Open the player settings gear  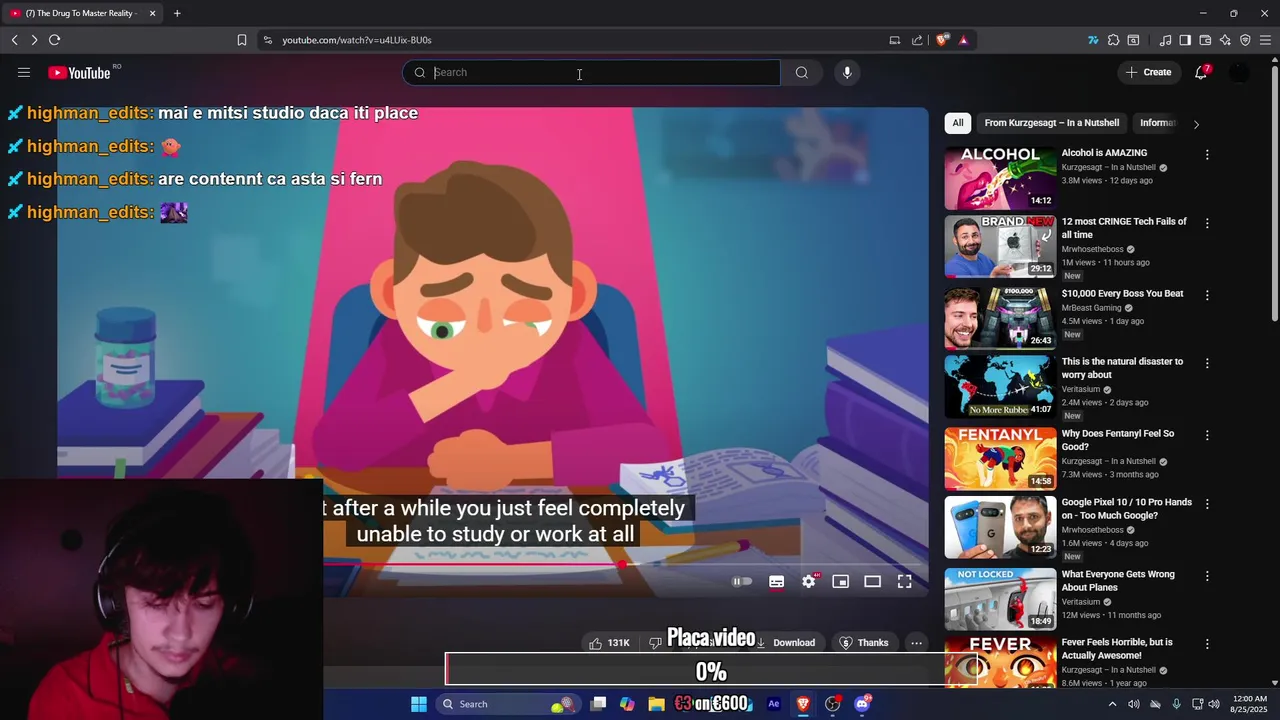(808, 581)
